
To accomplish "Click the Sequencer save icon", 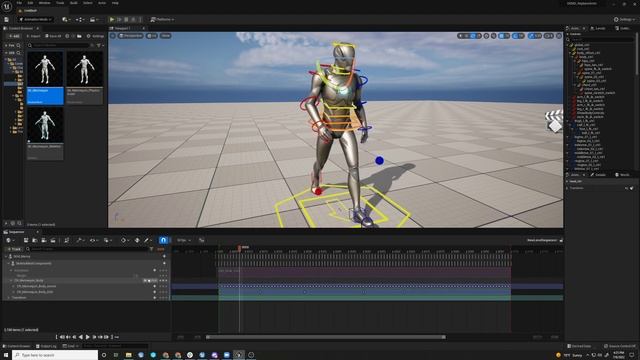I will (26, 240).
